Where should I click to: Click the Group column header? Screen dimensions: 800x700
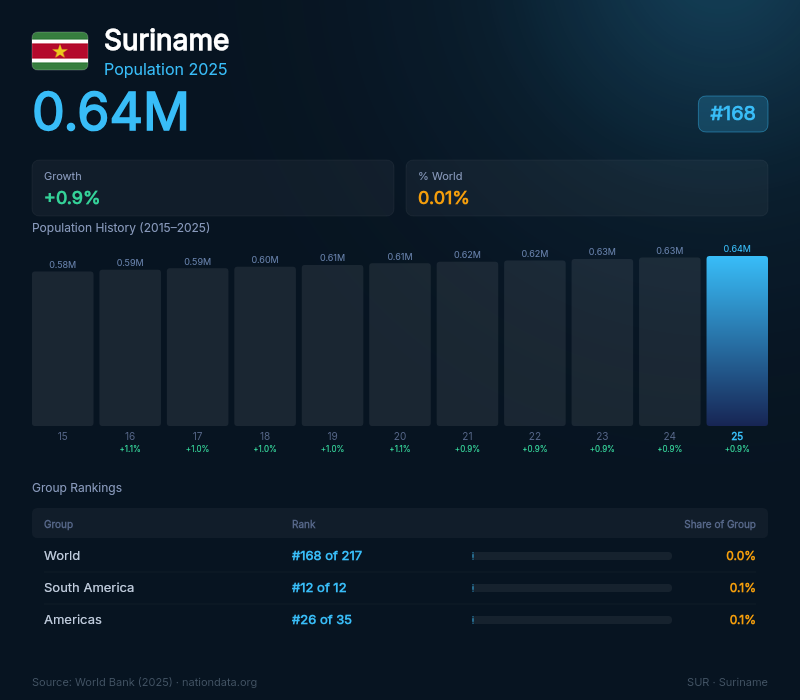coord(58,524)
